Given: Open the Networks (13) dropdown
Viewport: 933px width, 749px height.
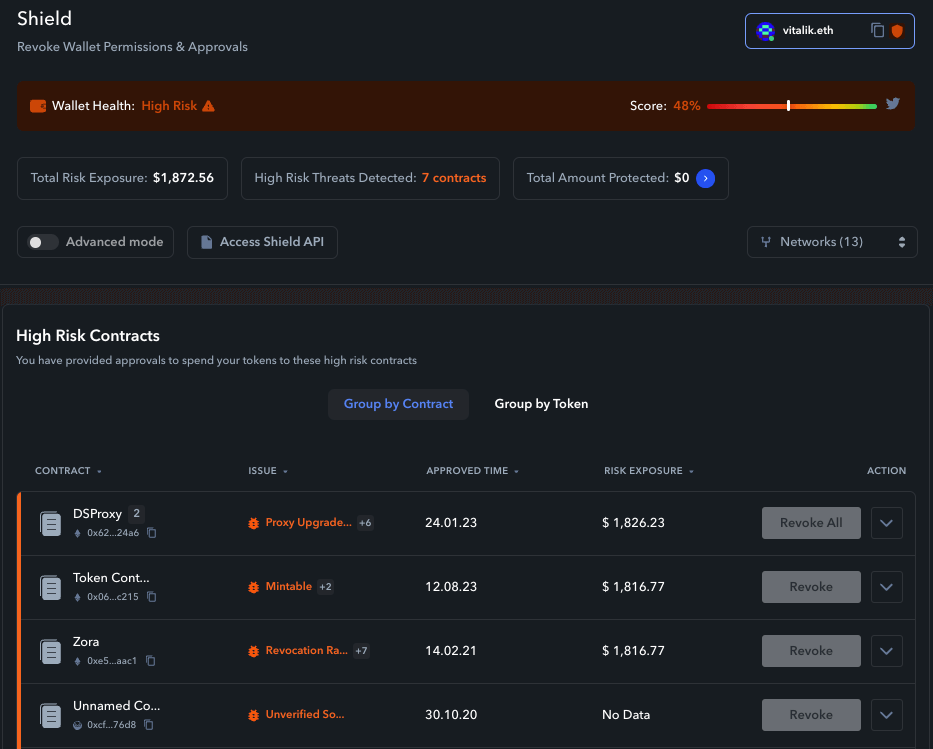Looking at the screenshot, I should coord(832,242).
